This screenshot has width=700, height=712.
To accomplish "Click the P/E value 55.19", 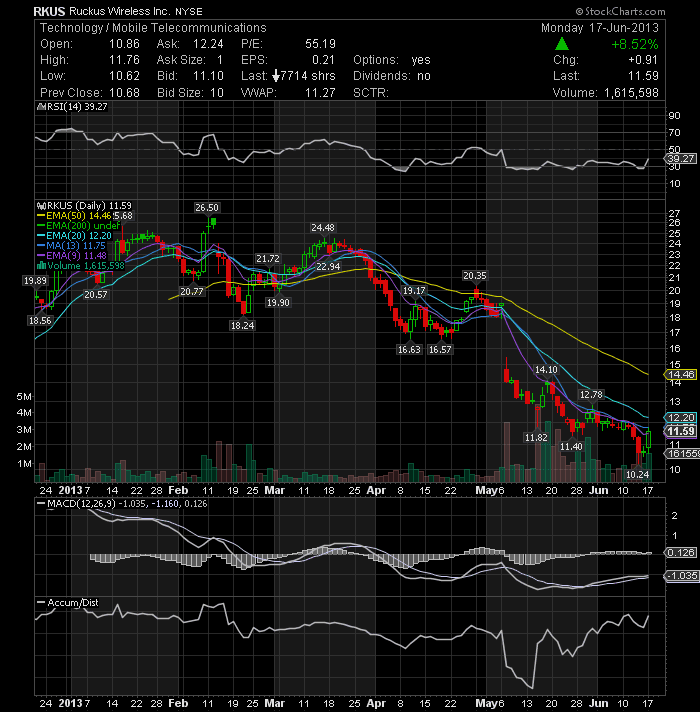I will 320,44.
